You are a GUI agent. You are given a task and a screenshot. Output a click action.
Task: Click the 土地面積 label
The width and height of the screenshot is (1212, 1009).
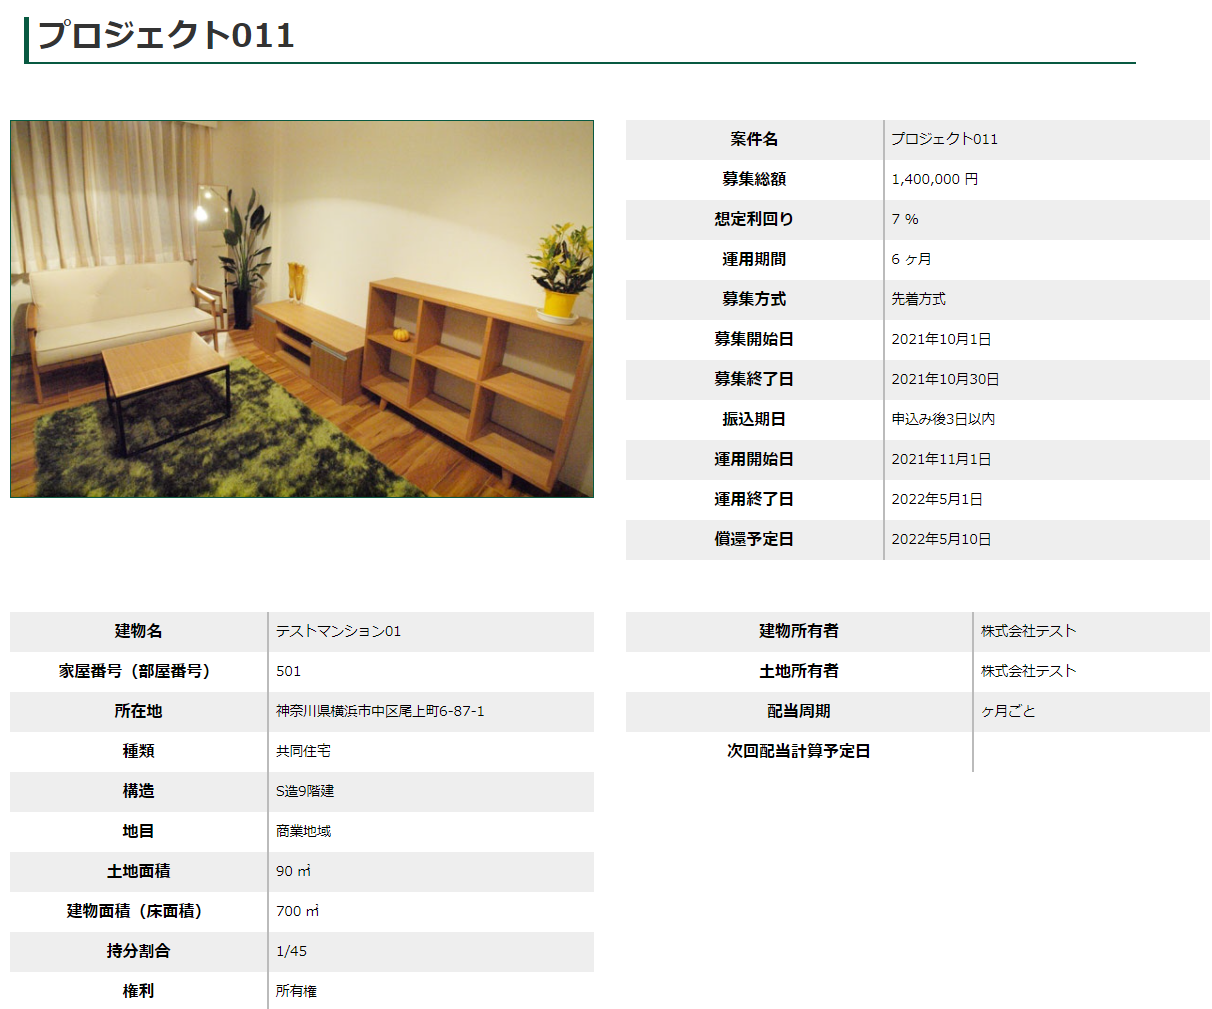(x=138, y=871)
